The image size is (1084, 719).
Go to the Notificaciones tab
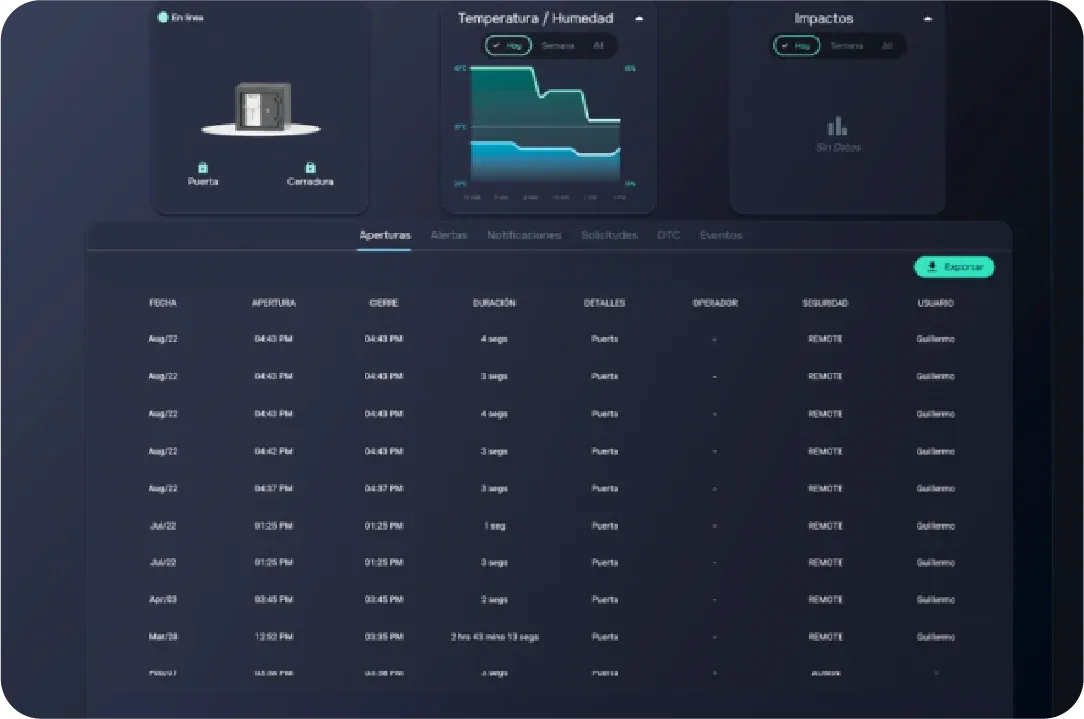(x=524, y=235)
